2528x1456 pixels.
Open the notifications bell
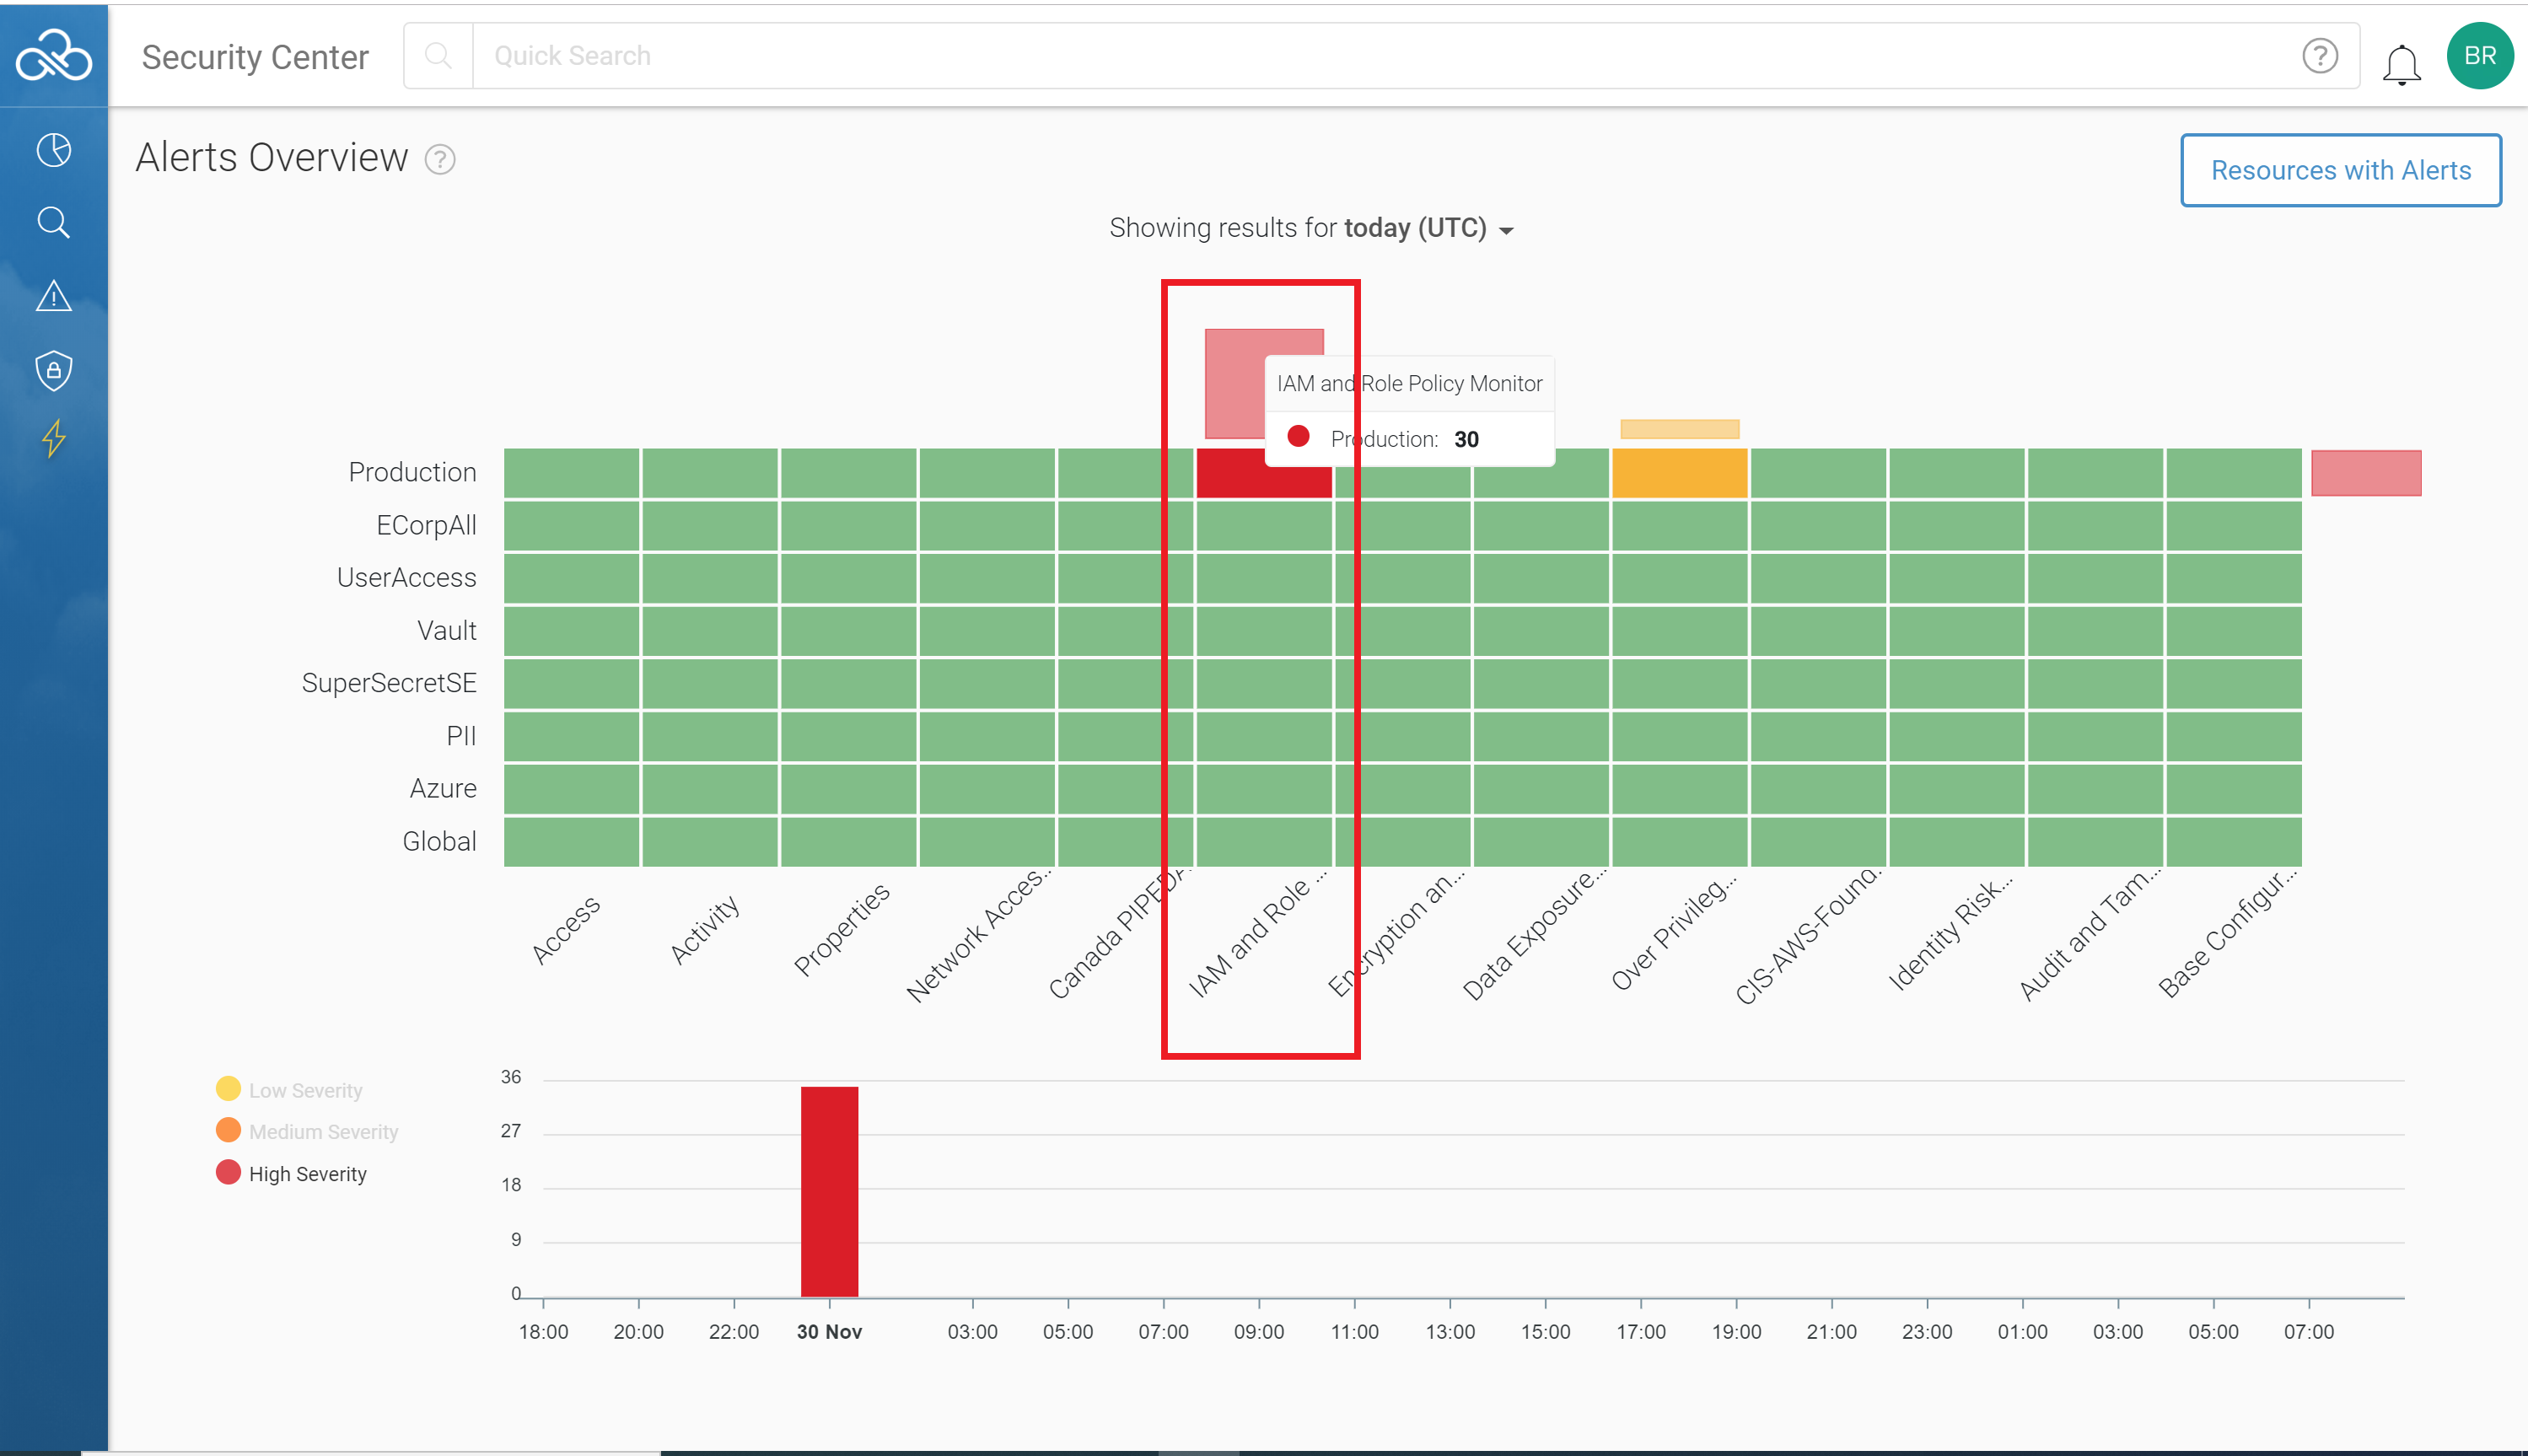coord(2401,65)
